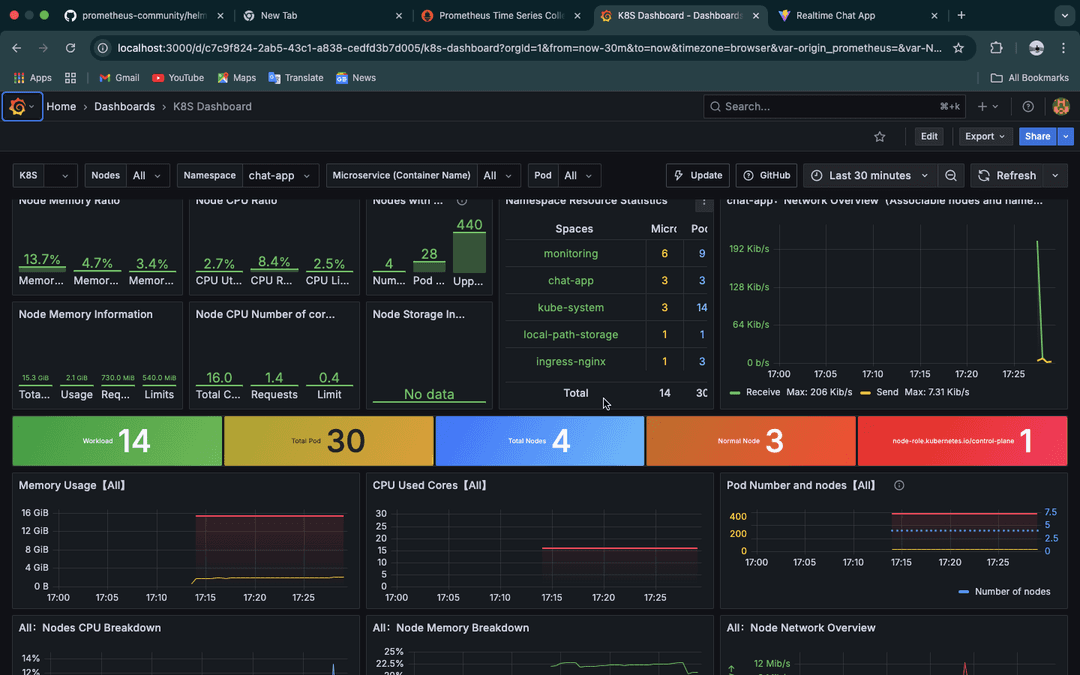
Task: Expand the Export dropdown menu
Action: point(985,137)
